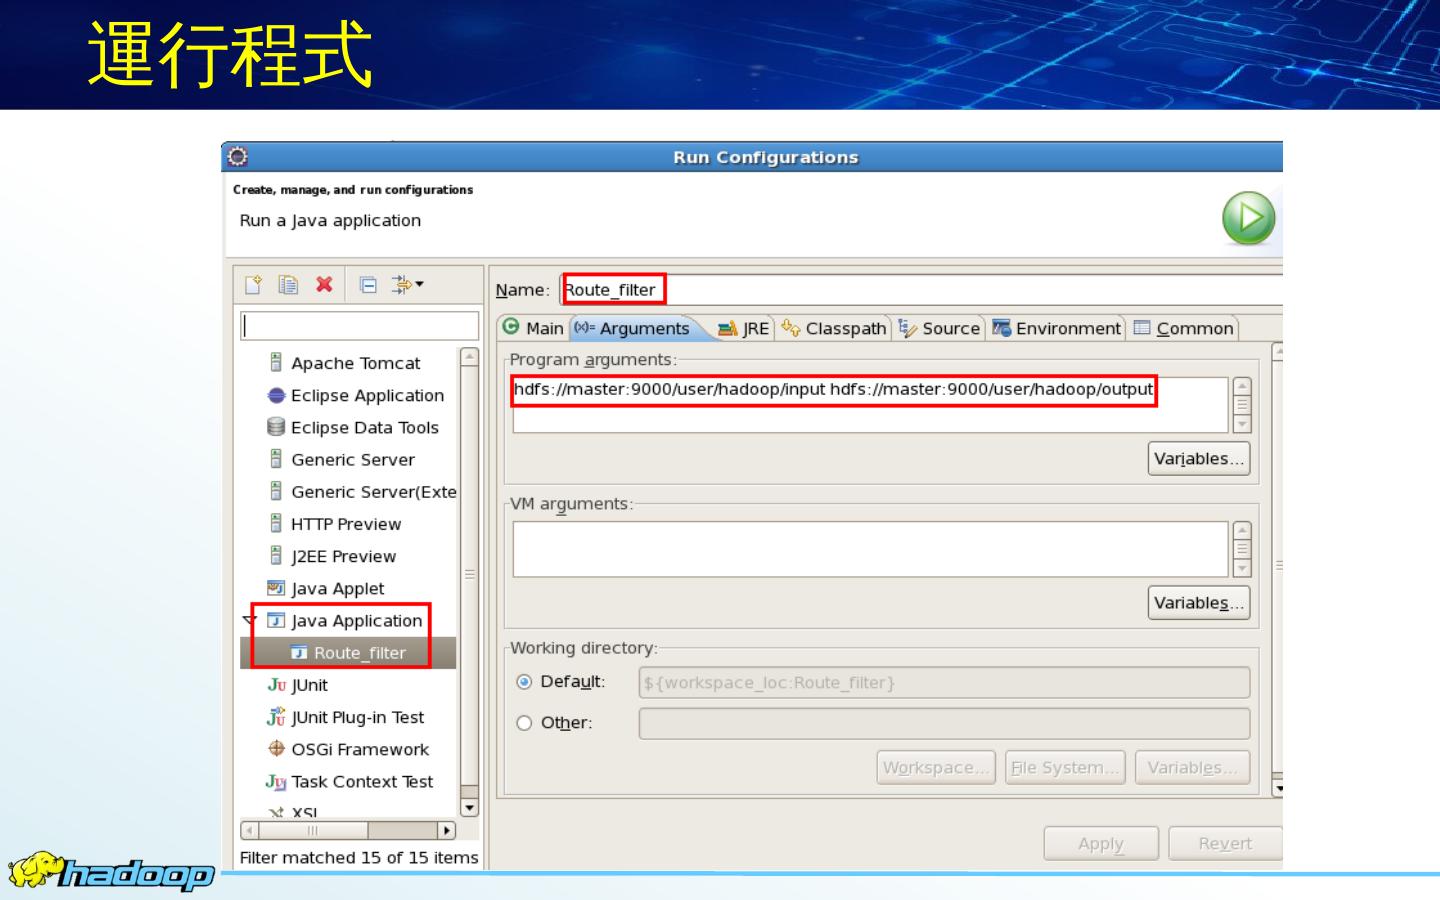Open the filter configurations dropdown menu

(x=407, y=285)
